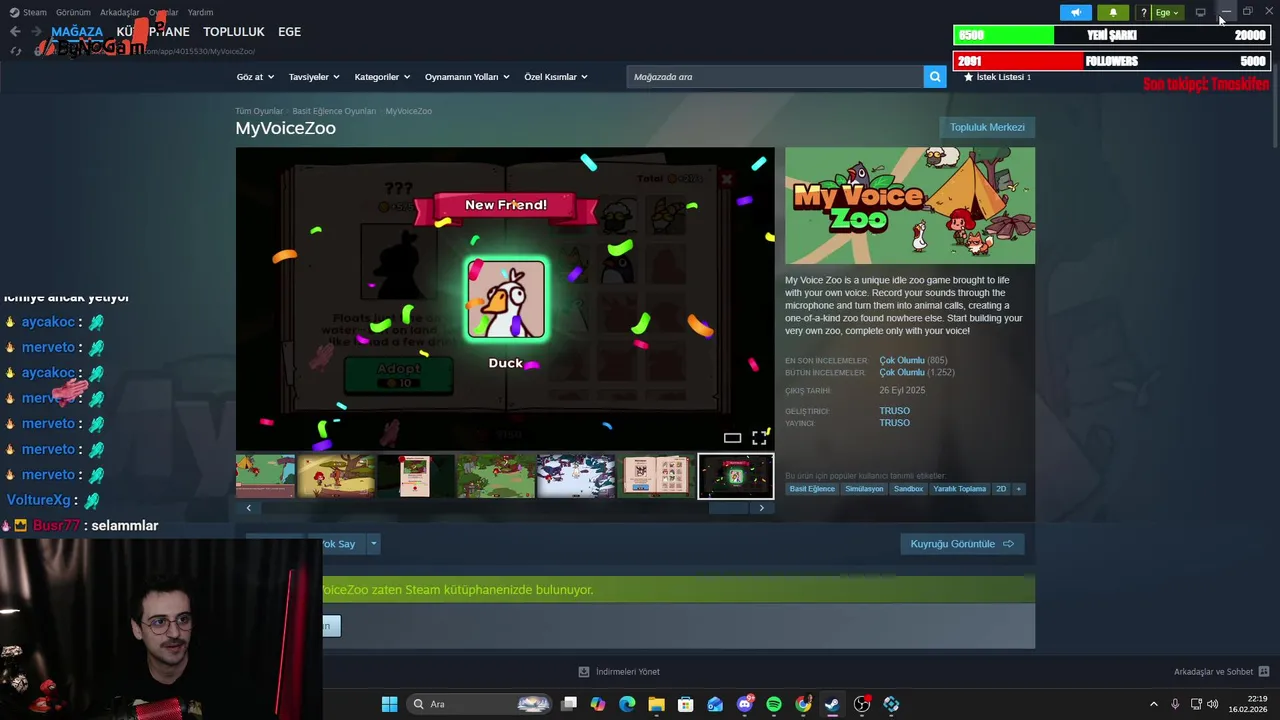Click the speaker volume icon in tray

pos(1213,704)
